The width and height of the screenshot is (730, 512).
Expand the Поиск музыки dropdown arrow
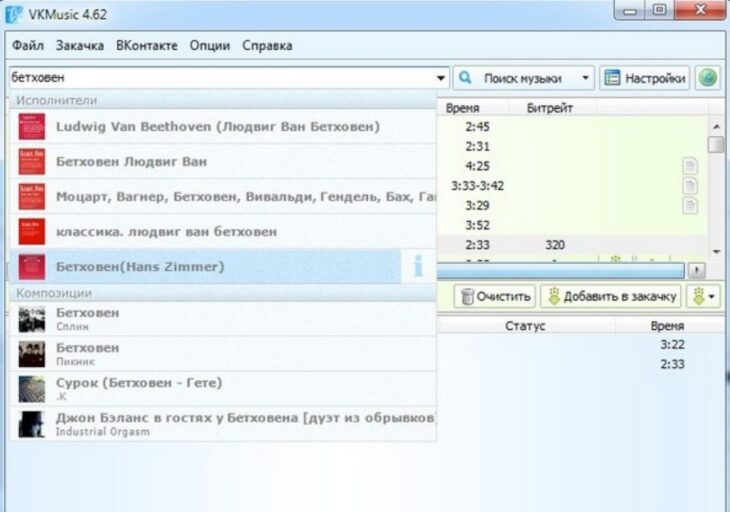click(586, 78)
